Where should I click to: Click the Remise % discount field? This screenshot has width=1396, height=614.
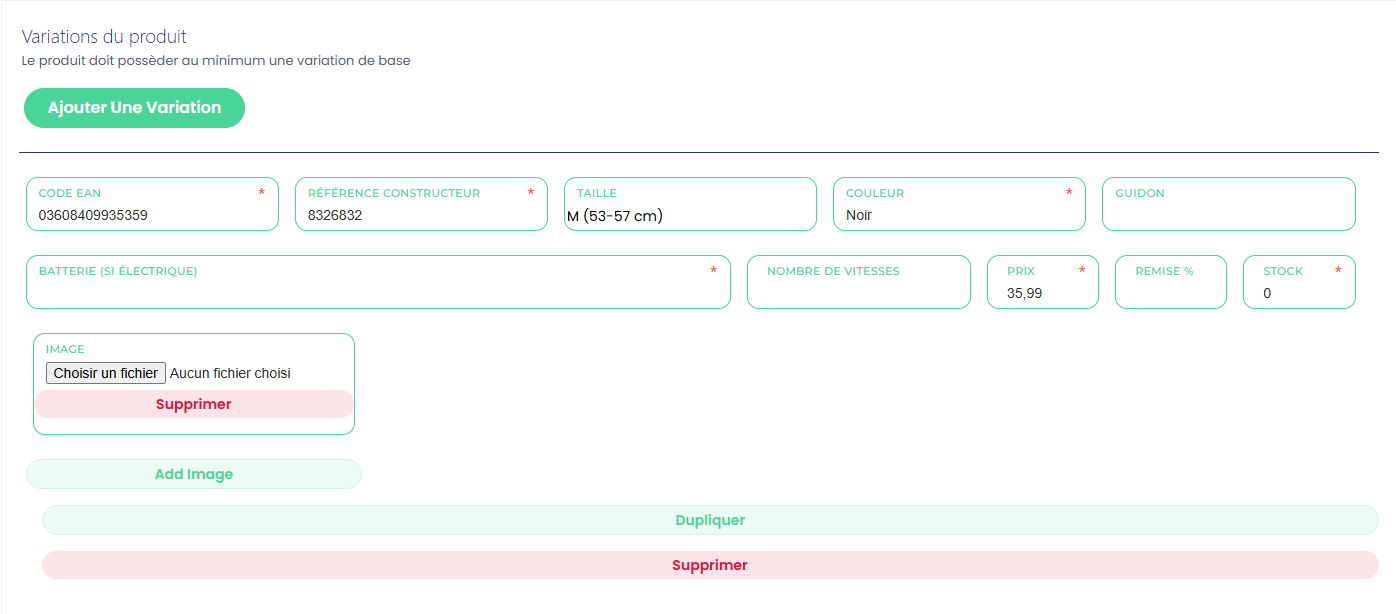click(1170, 291)
